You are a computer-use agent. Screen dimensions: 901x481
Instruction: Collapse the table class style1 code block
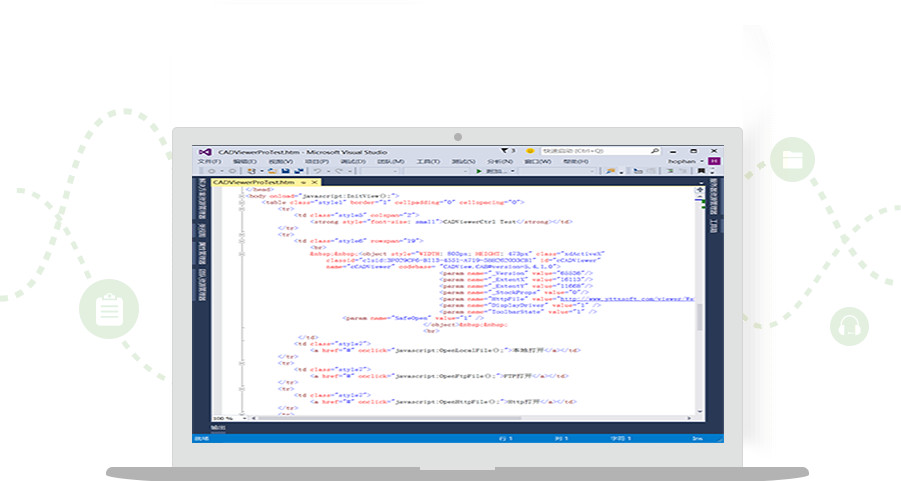tap(241, 203)
